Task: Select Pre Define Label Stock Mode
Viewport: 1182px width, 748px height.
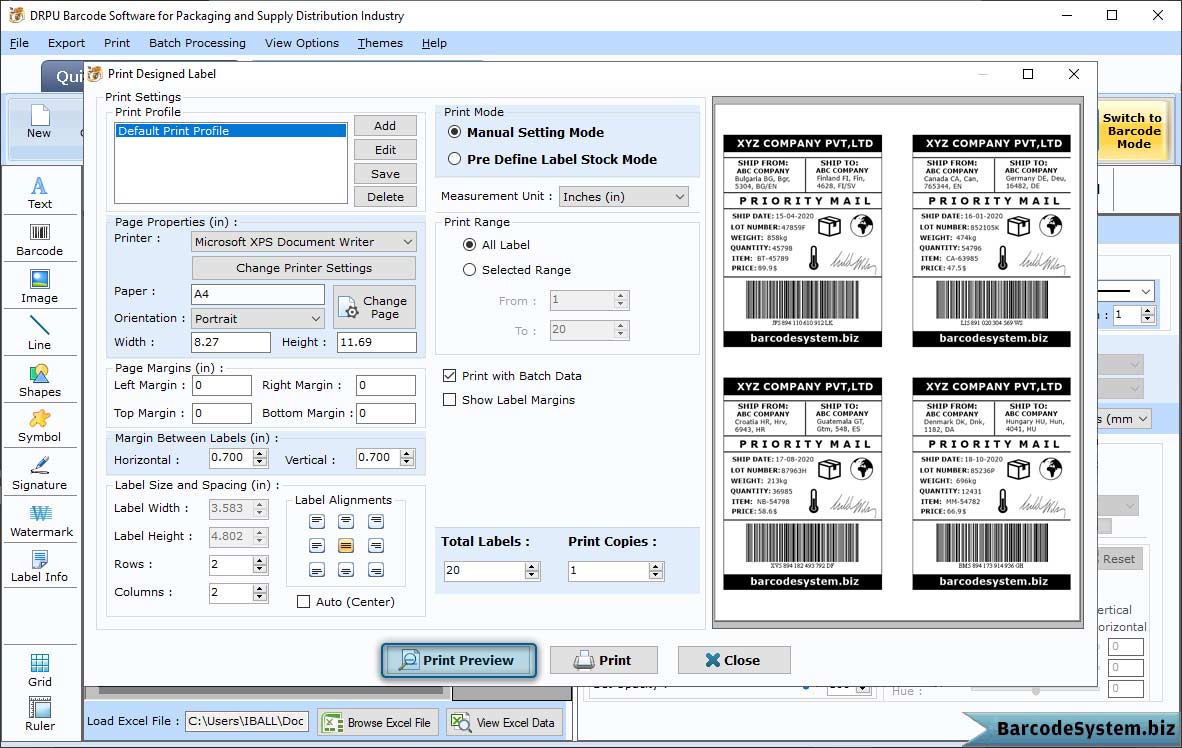Action: click(455, 159)
